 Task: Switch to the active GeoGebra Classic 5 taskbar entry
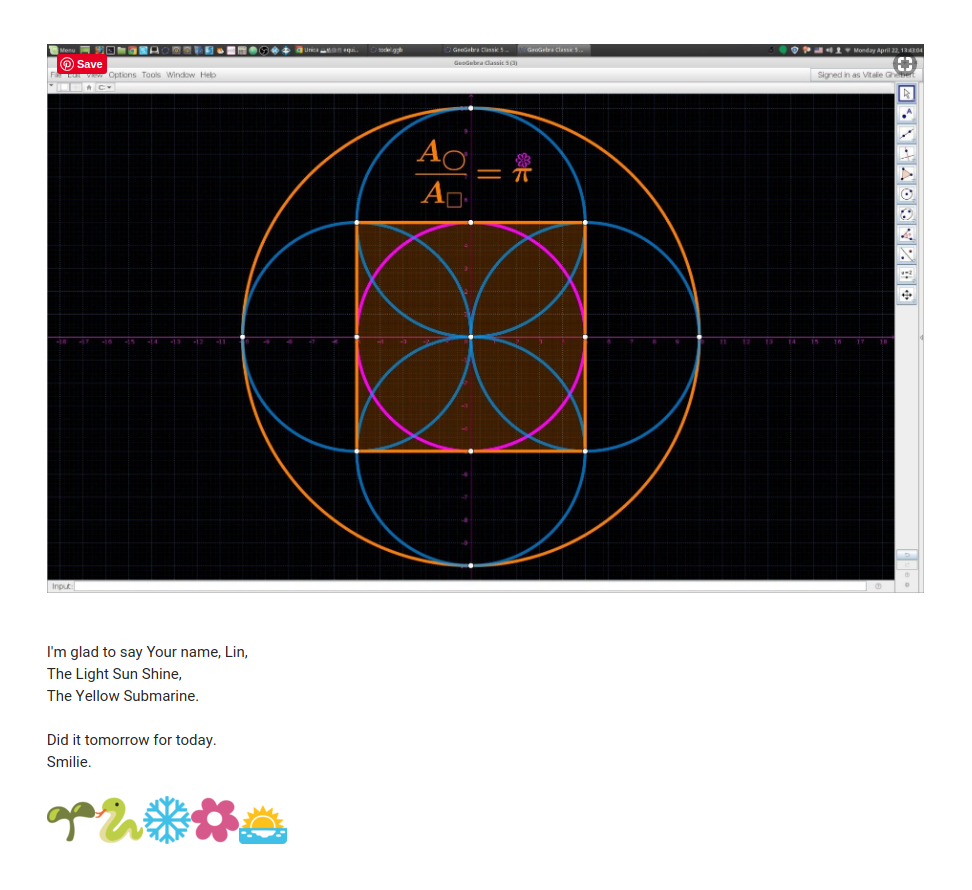coord(554,50)
